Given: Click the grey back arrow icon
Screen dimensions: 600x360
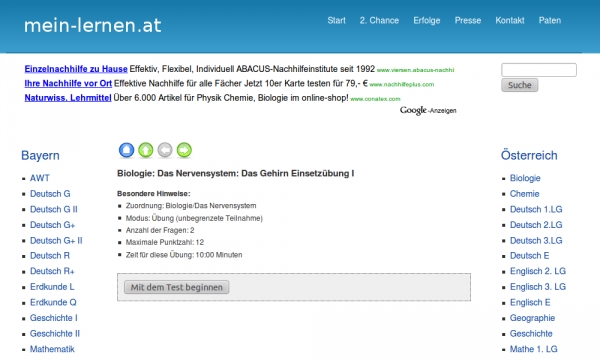Looking at the screenshot, I should click(165, 150).
